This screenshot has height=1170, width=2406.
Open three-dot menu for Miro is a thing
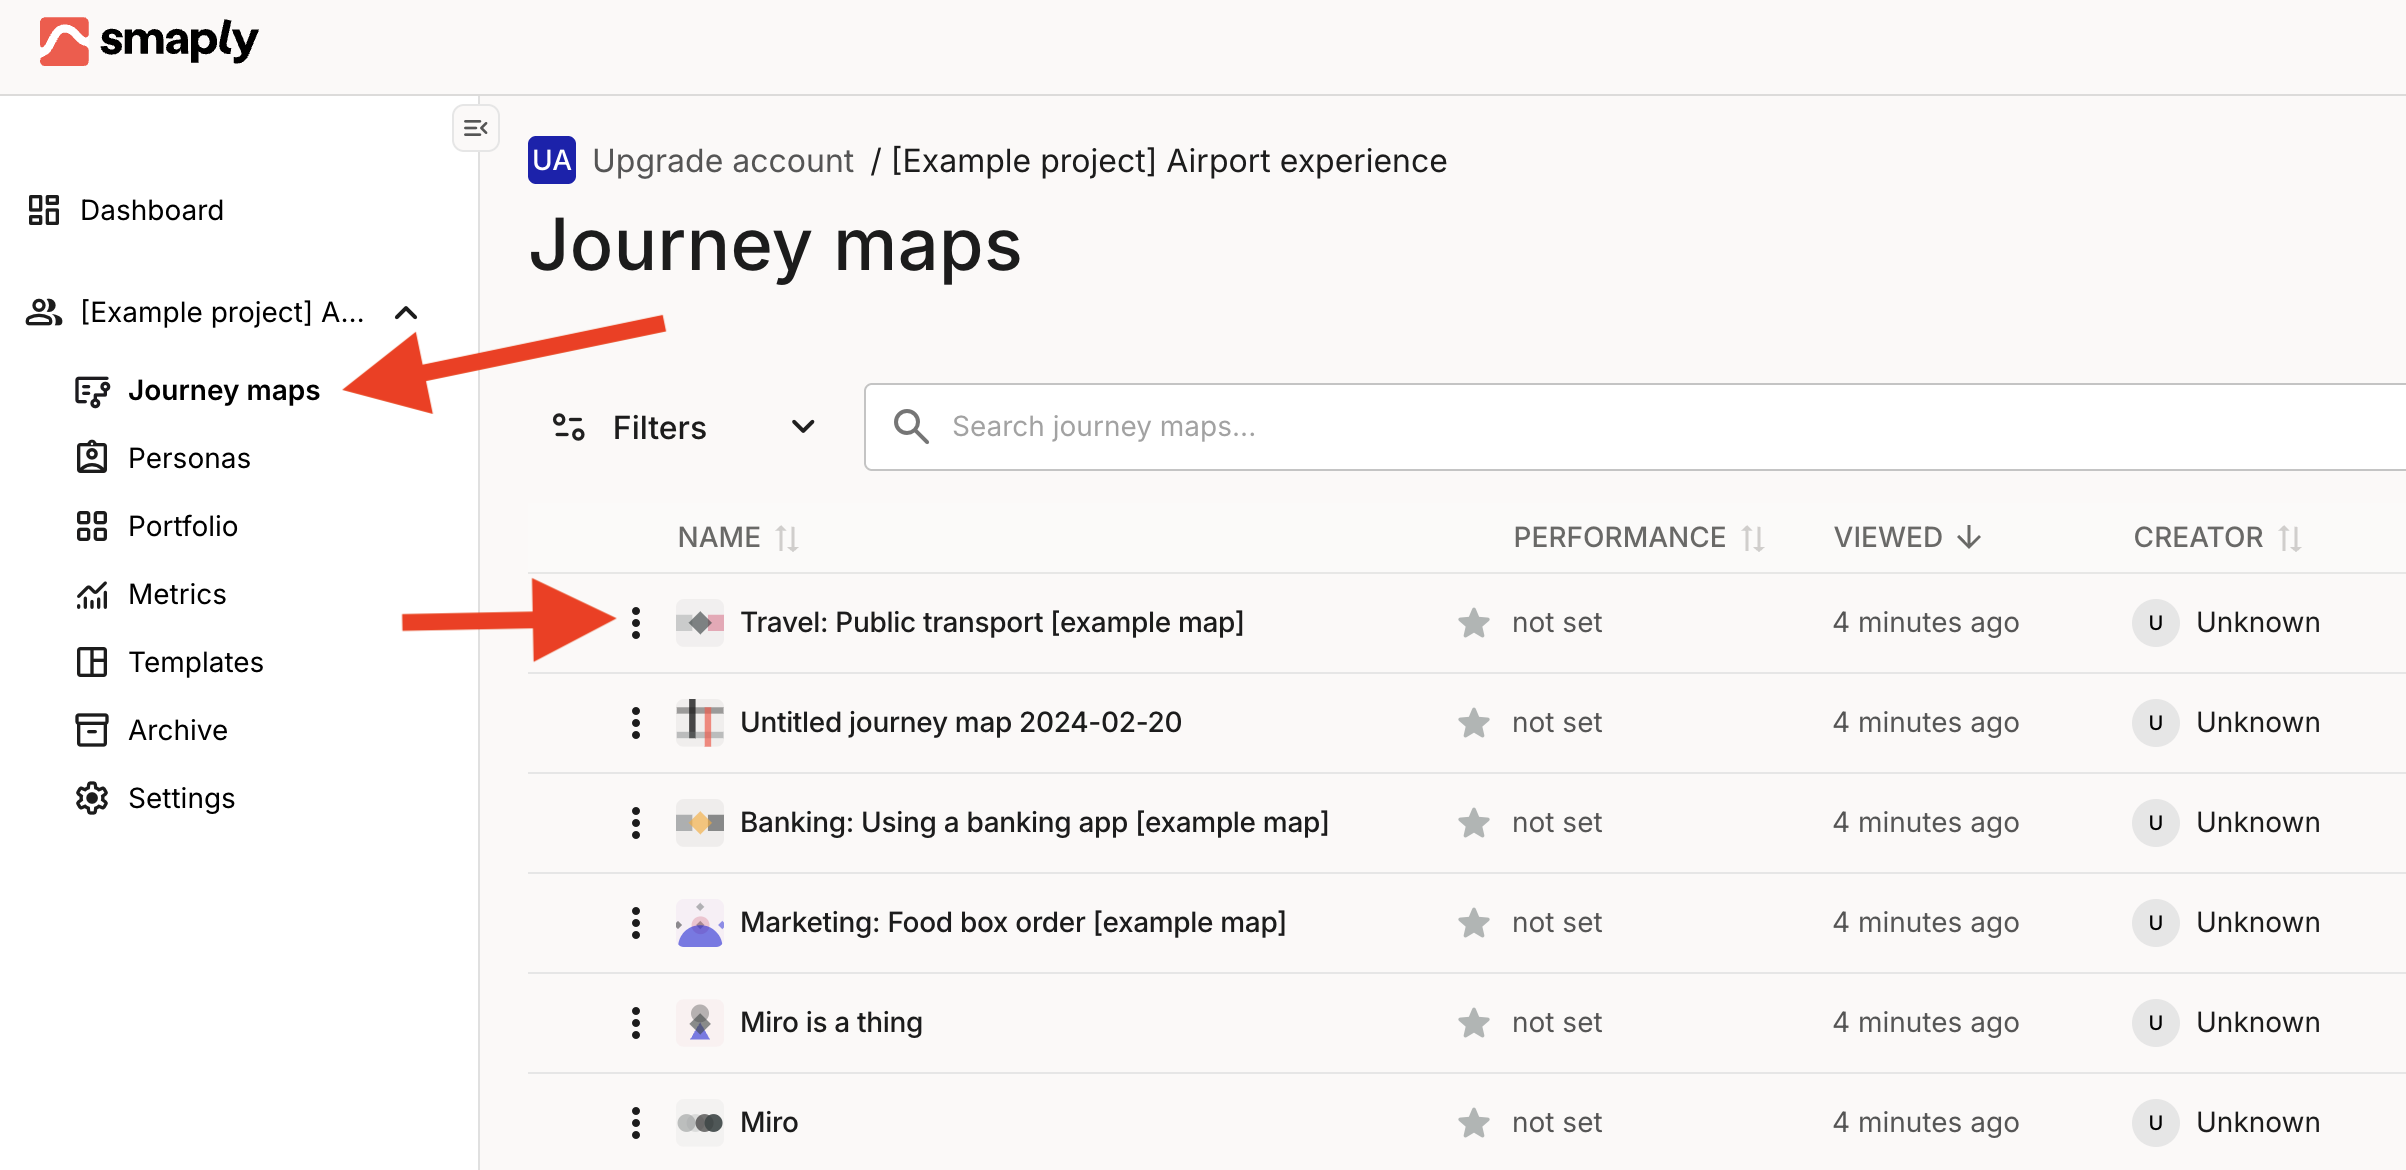tap(636, 1023)
